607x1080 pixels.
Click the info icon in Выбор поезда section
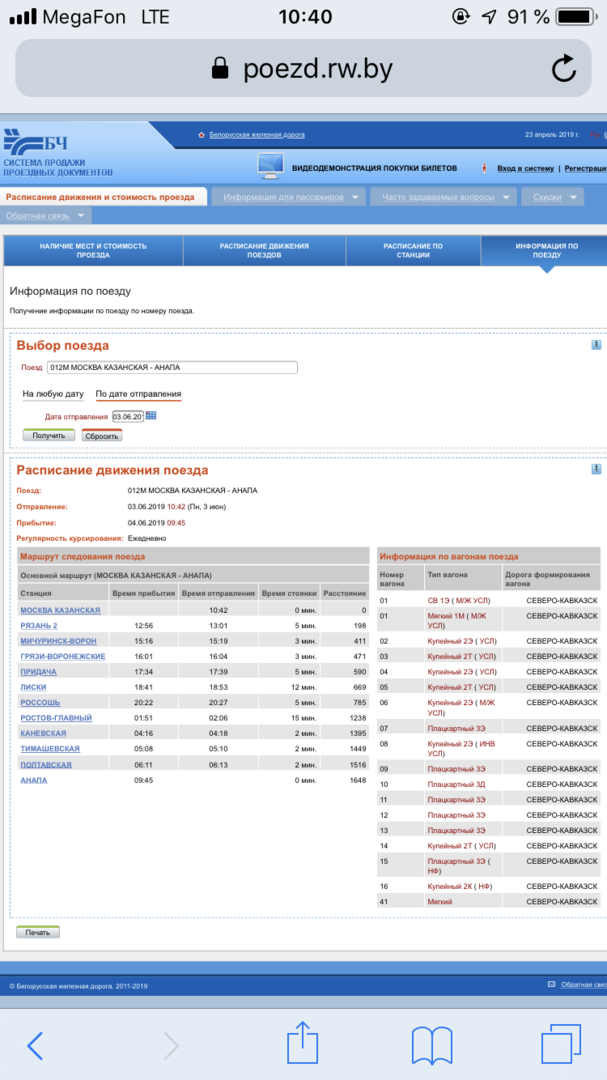596,345
